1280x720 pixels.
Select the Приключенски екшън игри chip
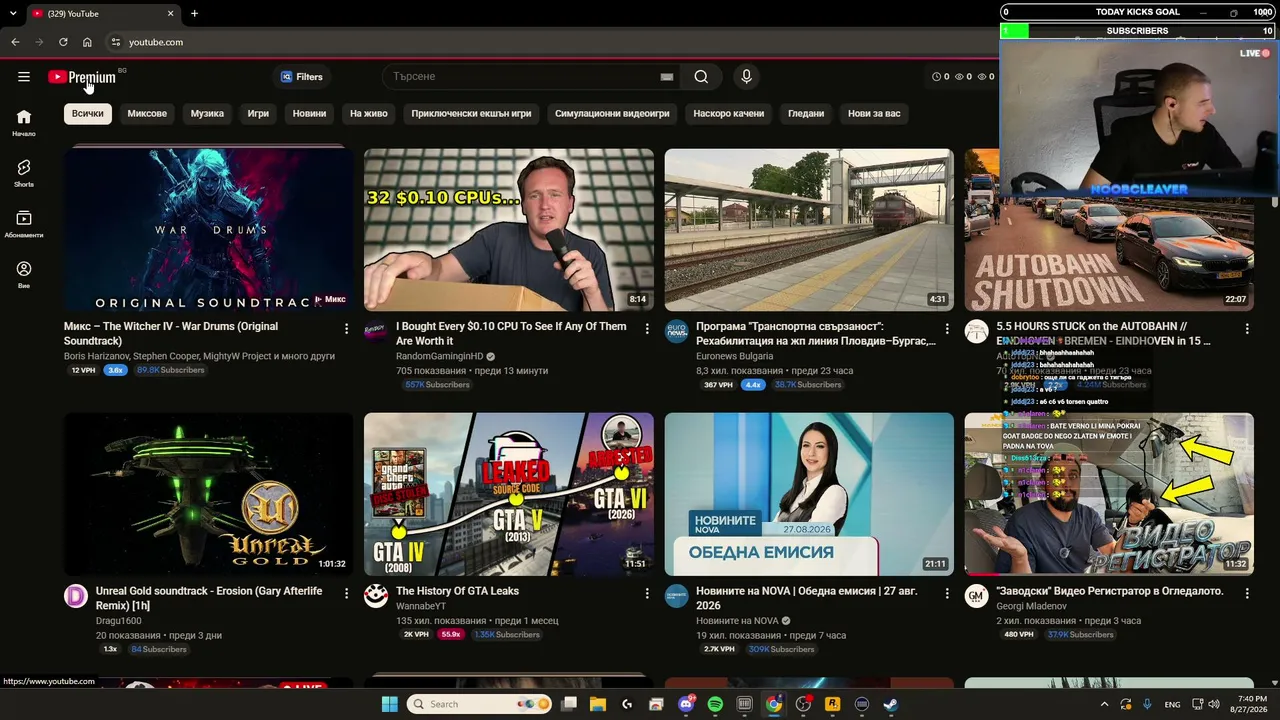(x=471, y=114)
